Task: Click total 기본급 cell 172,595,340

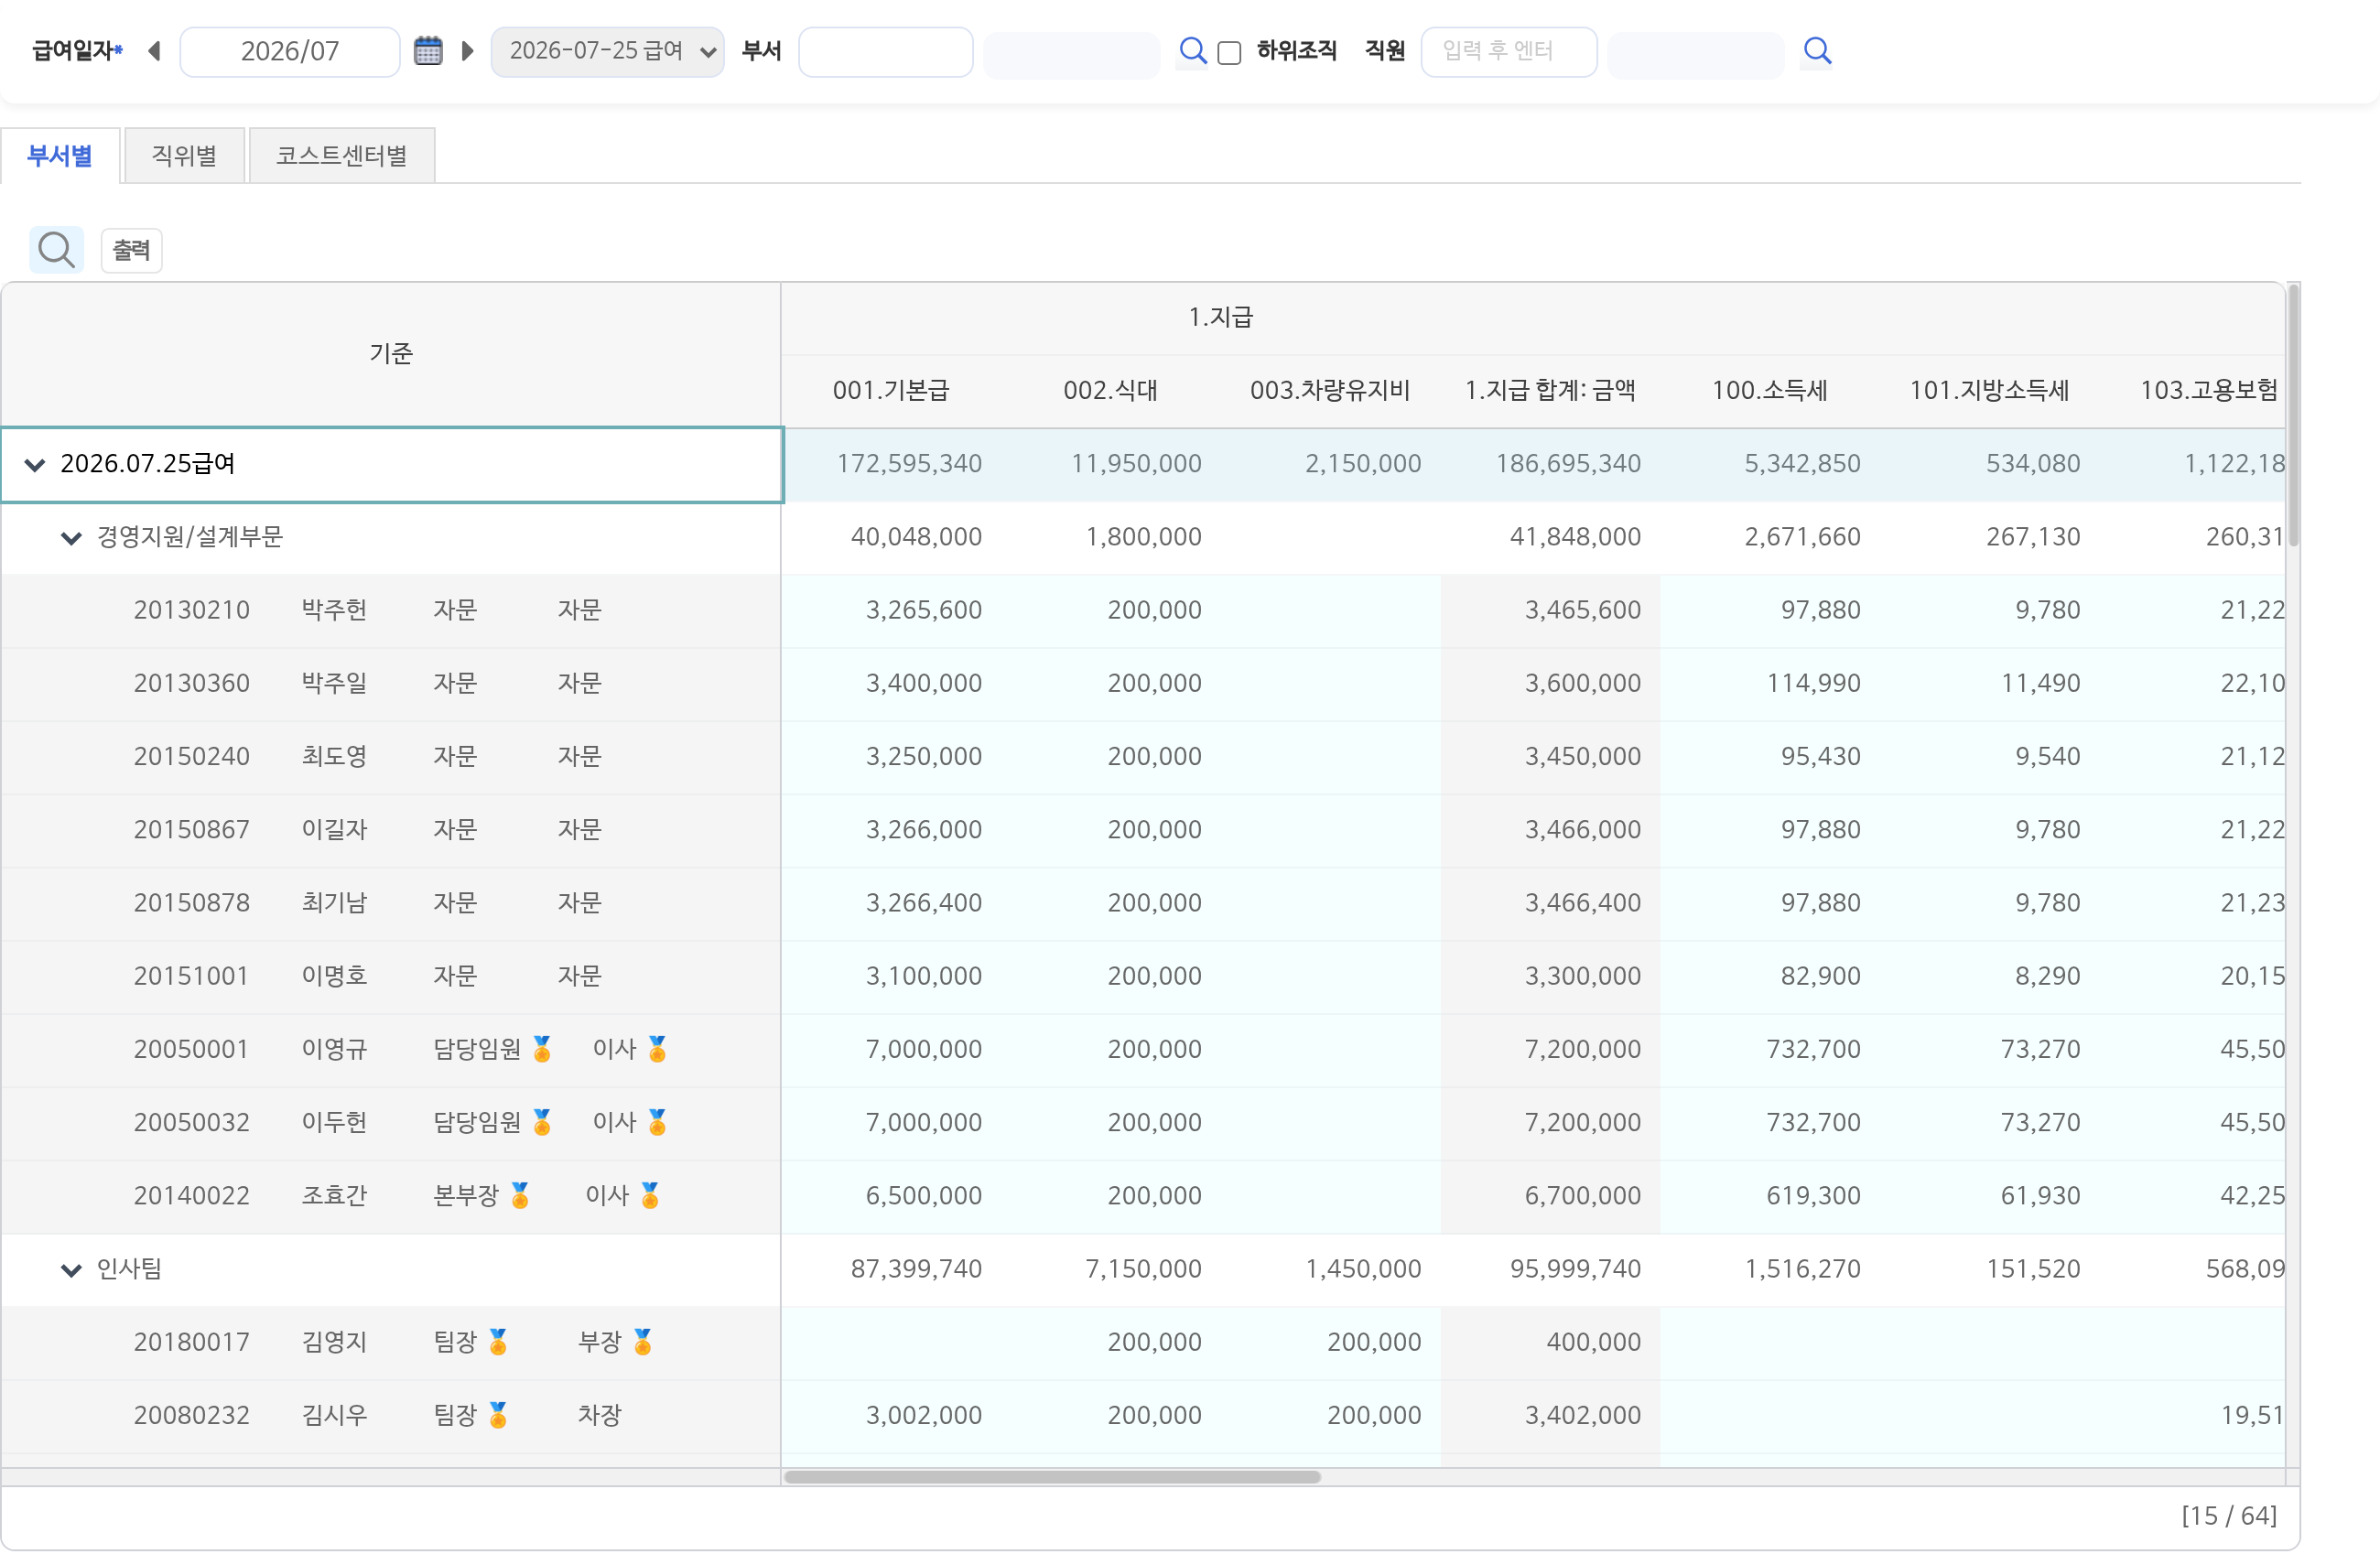Action: 891,464
